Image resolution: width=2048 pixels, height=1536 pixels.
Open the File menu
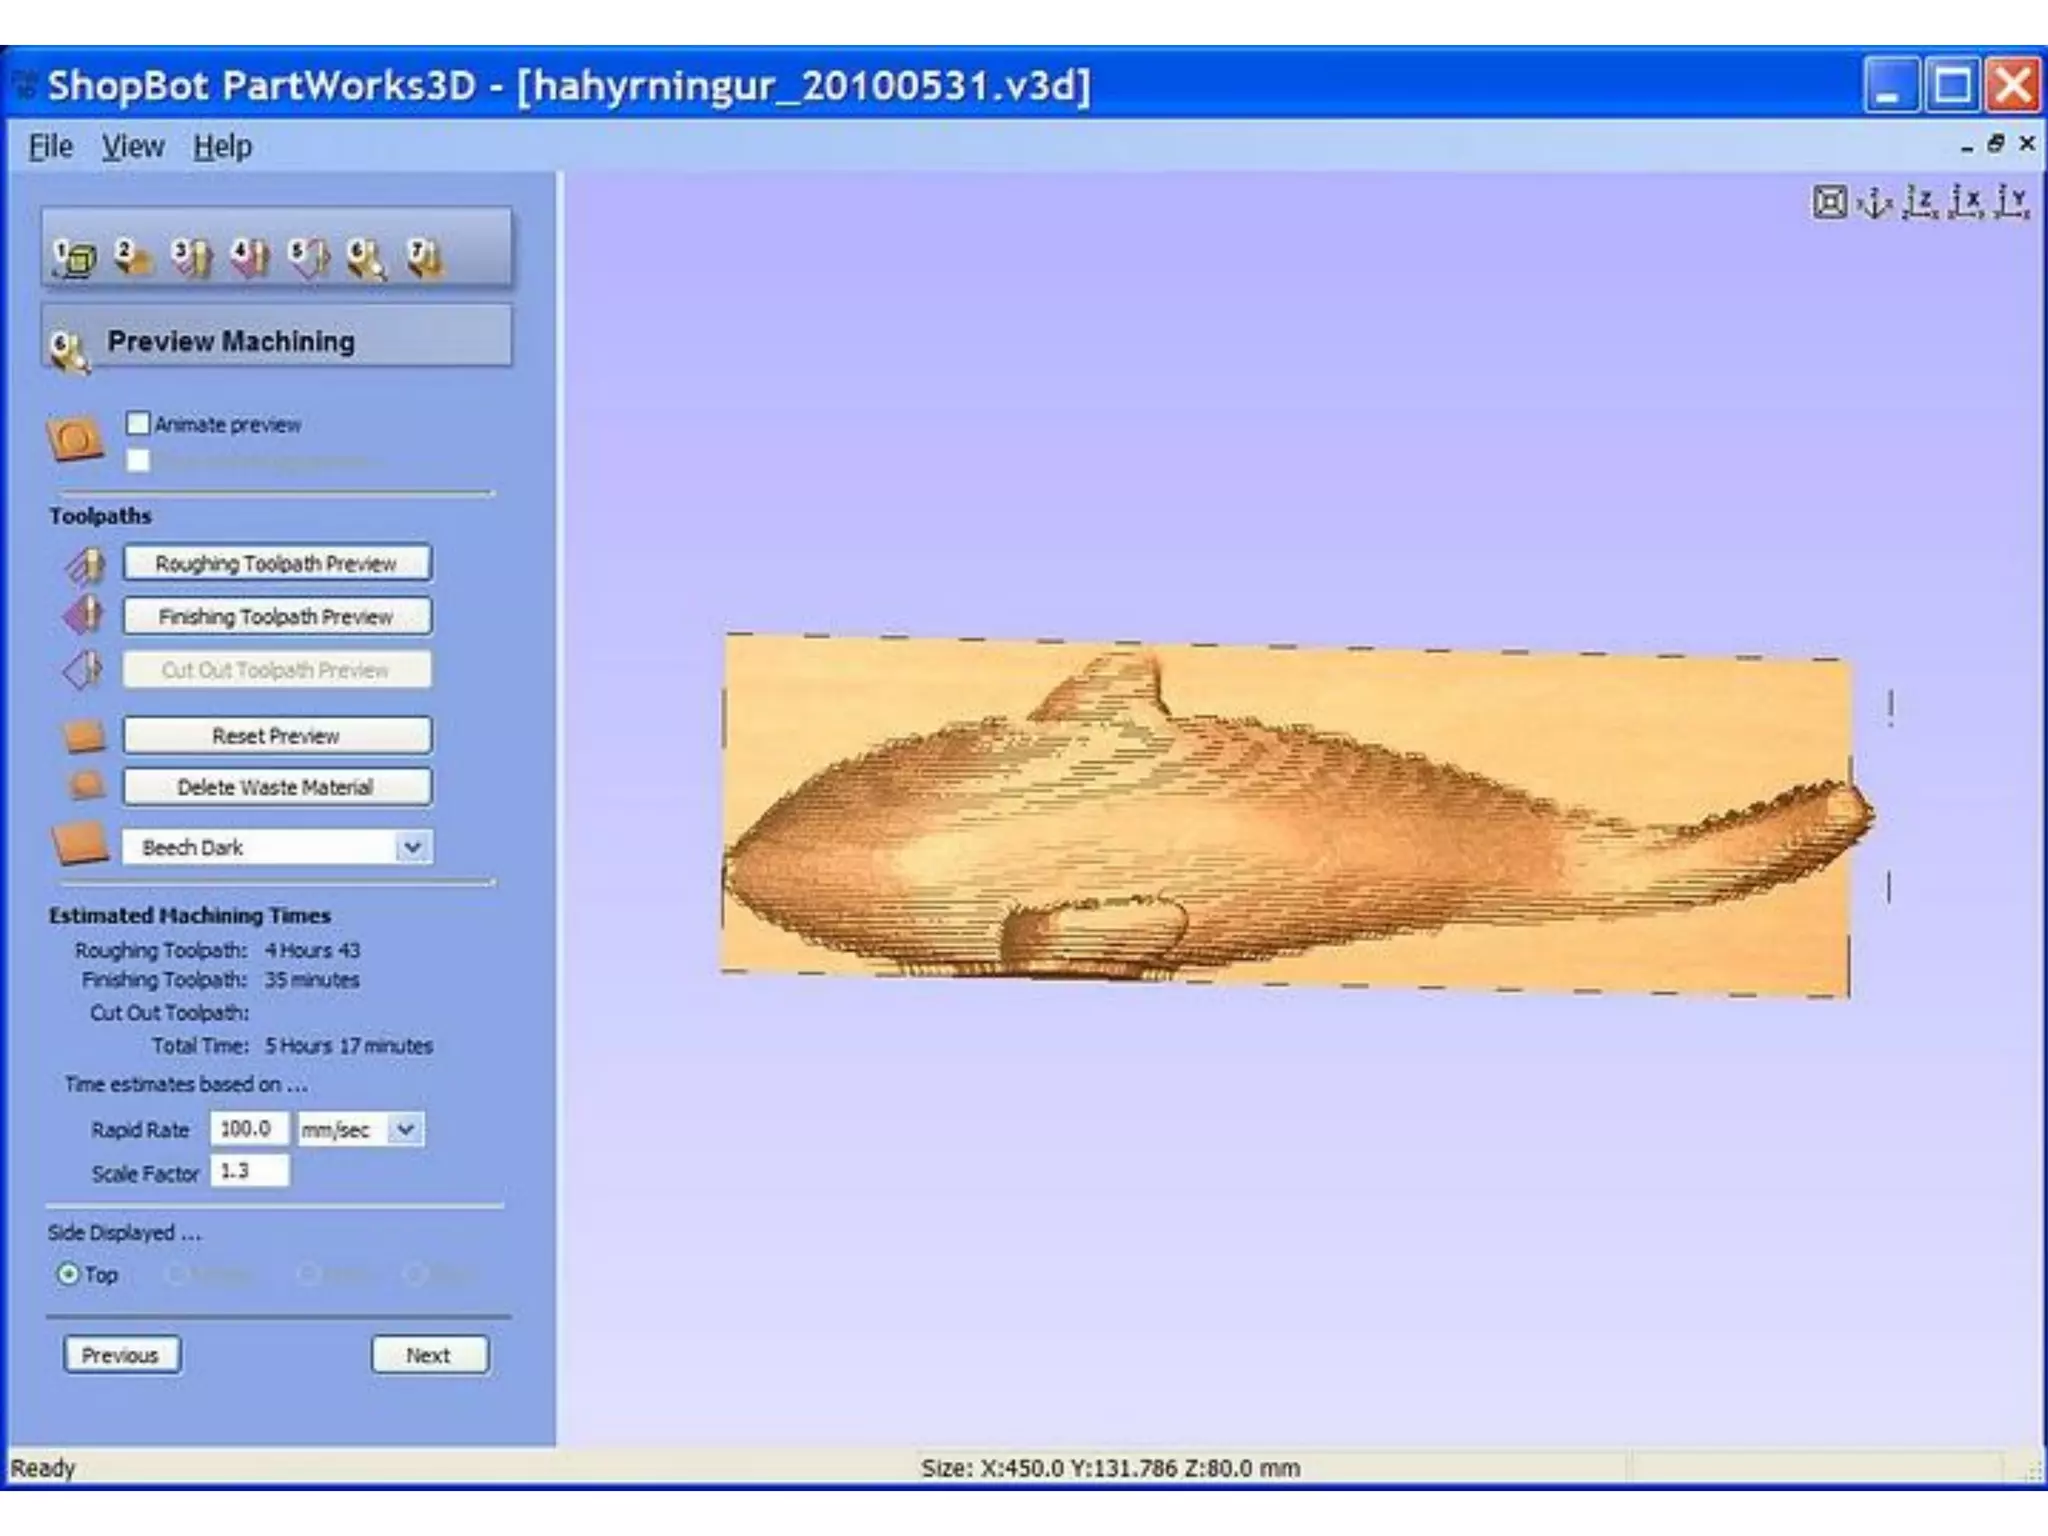pyautogui.click(x=50, y=147)
